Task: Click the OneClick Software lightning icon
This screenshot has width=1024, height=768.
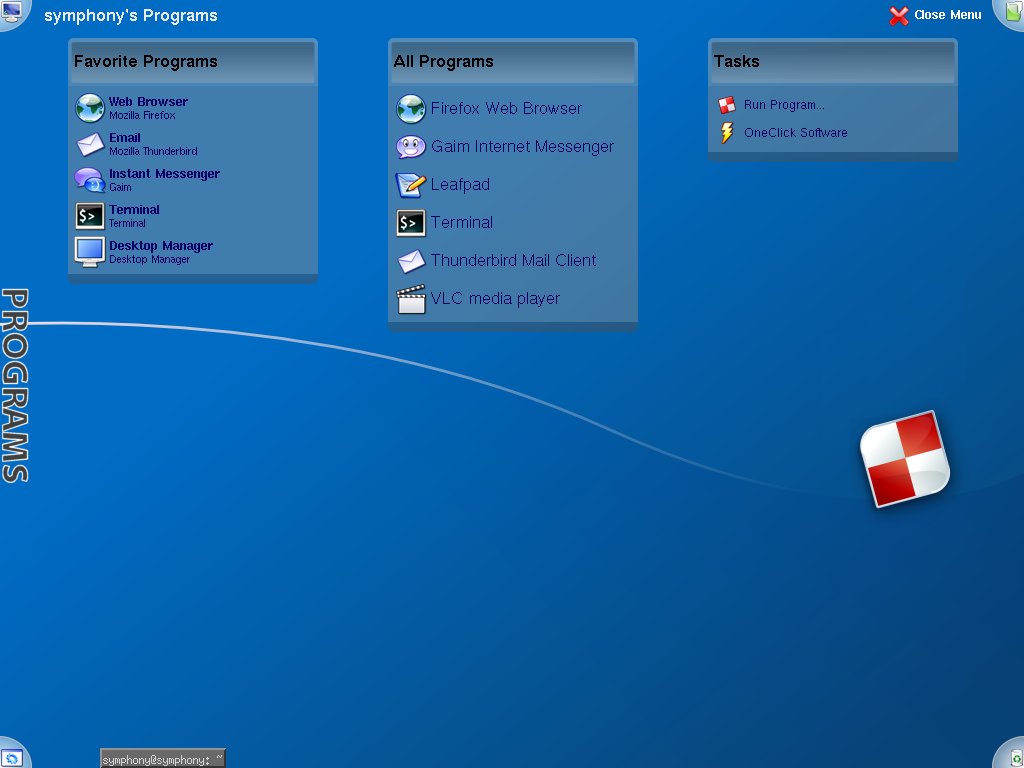Action: 727,133
